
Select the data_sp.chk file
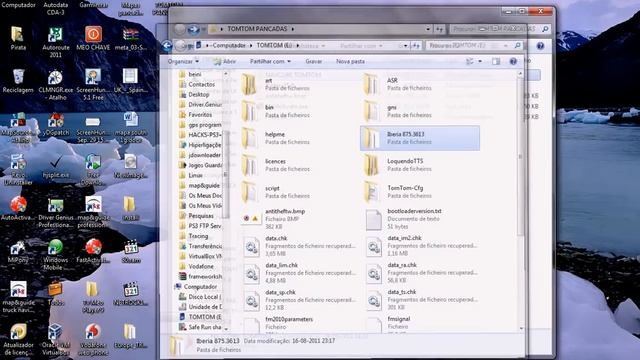click(299, 300)
